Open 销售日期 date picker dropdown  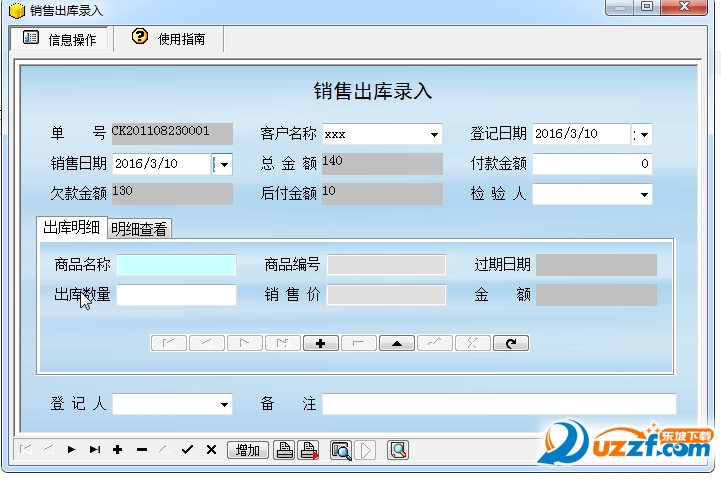pyautogui.click(x=222, y=164)
